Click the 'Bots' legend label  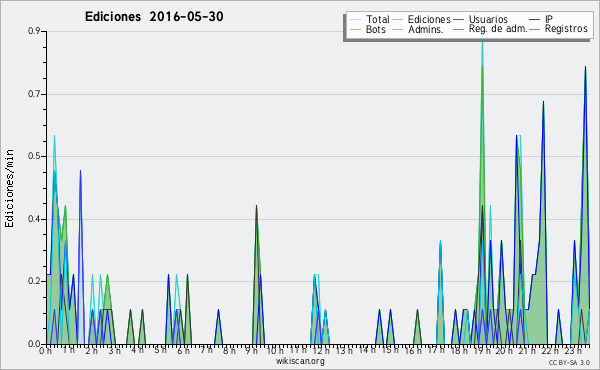(x=376, y=29)
